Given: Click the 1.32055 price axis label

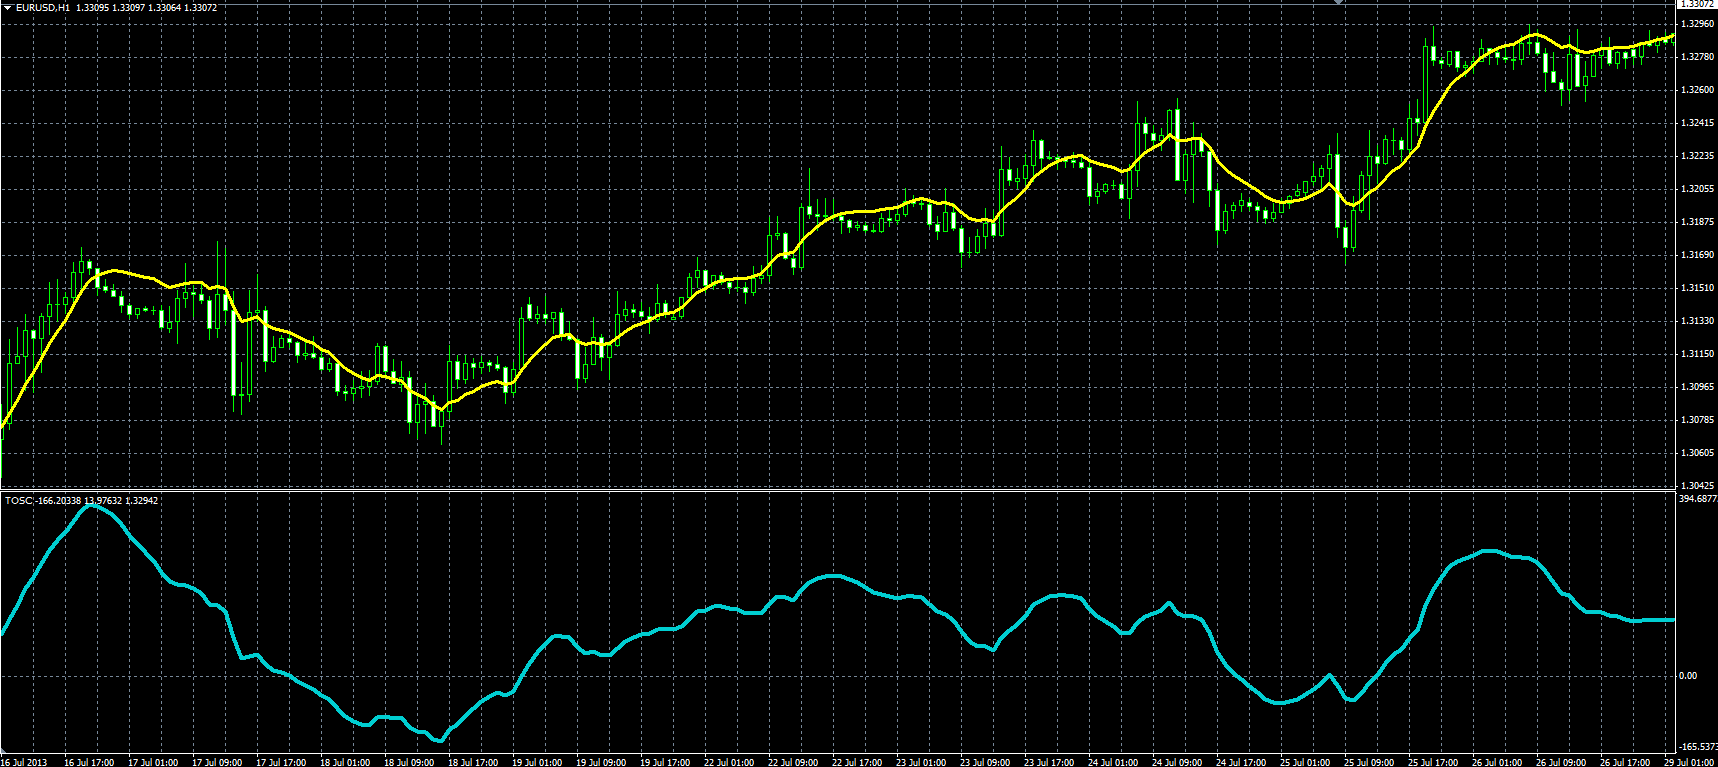Looking at the screenshot, I should [x=1696, y=189].
